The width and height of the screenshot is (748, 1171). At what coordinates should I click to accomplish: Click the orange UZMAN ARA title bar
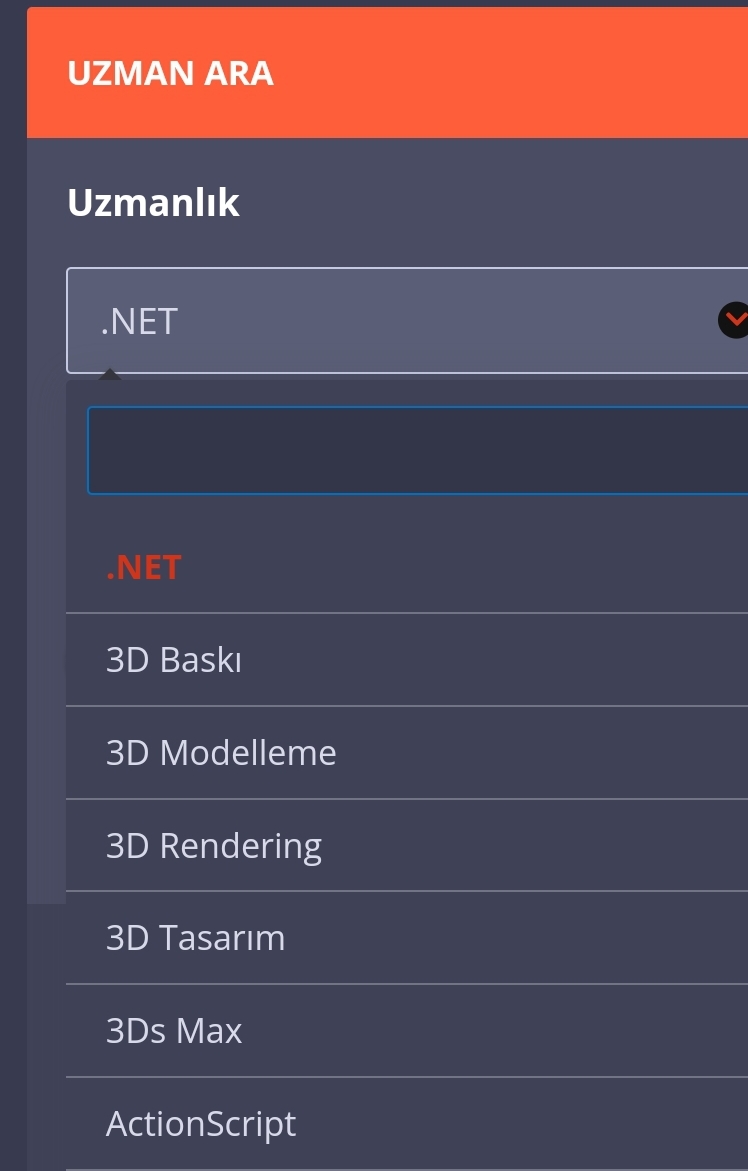(387, 72)
